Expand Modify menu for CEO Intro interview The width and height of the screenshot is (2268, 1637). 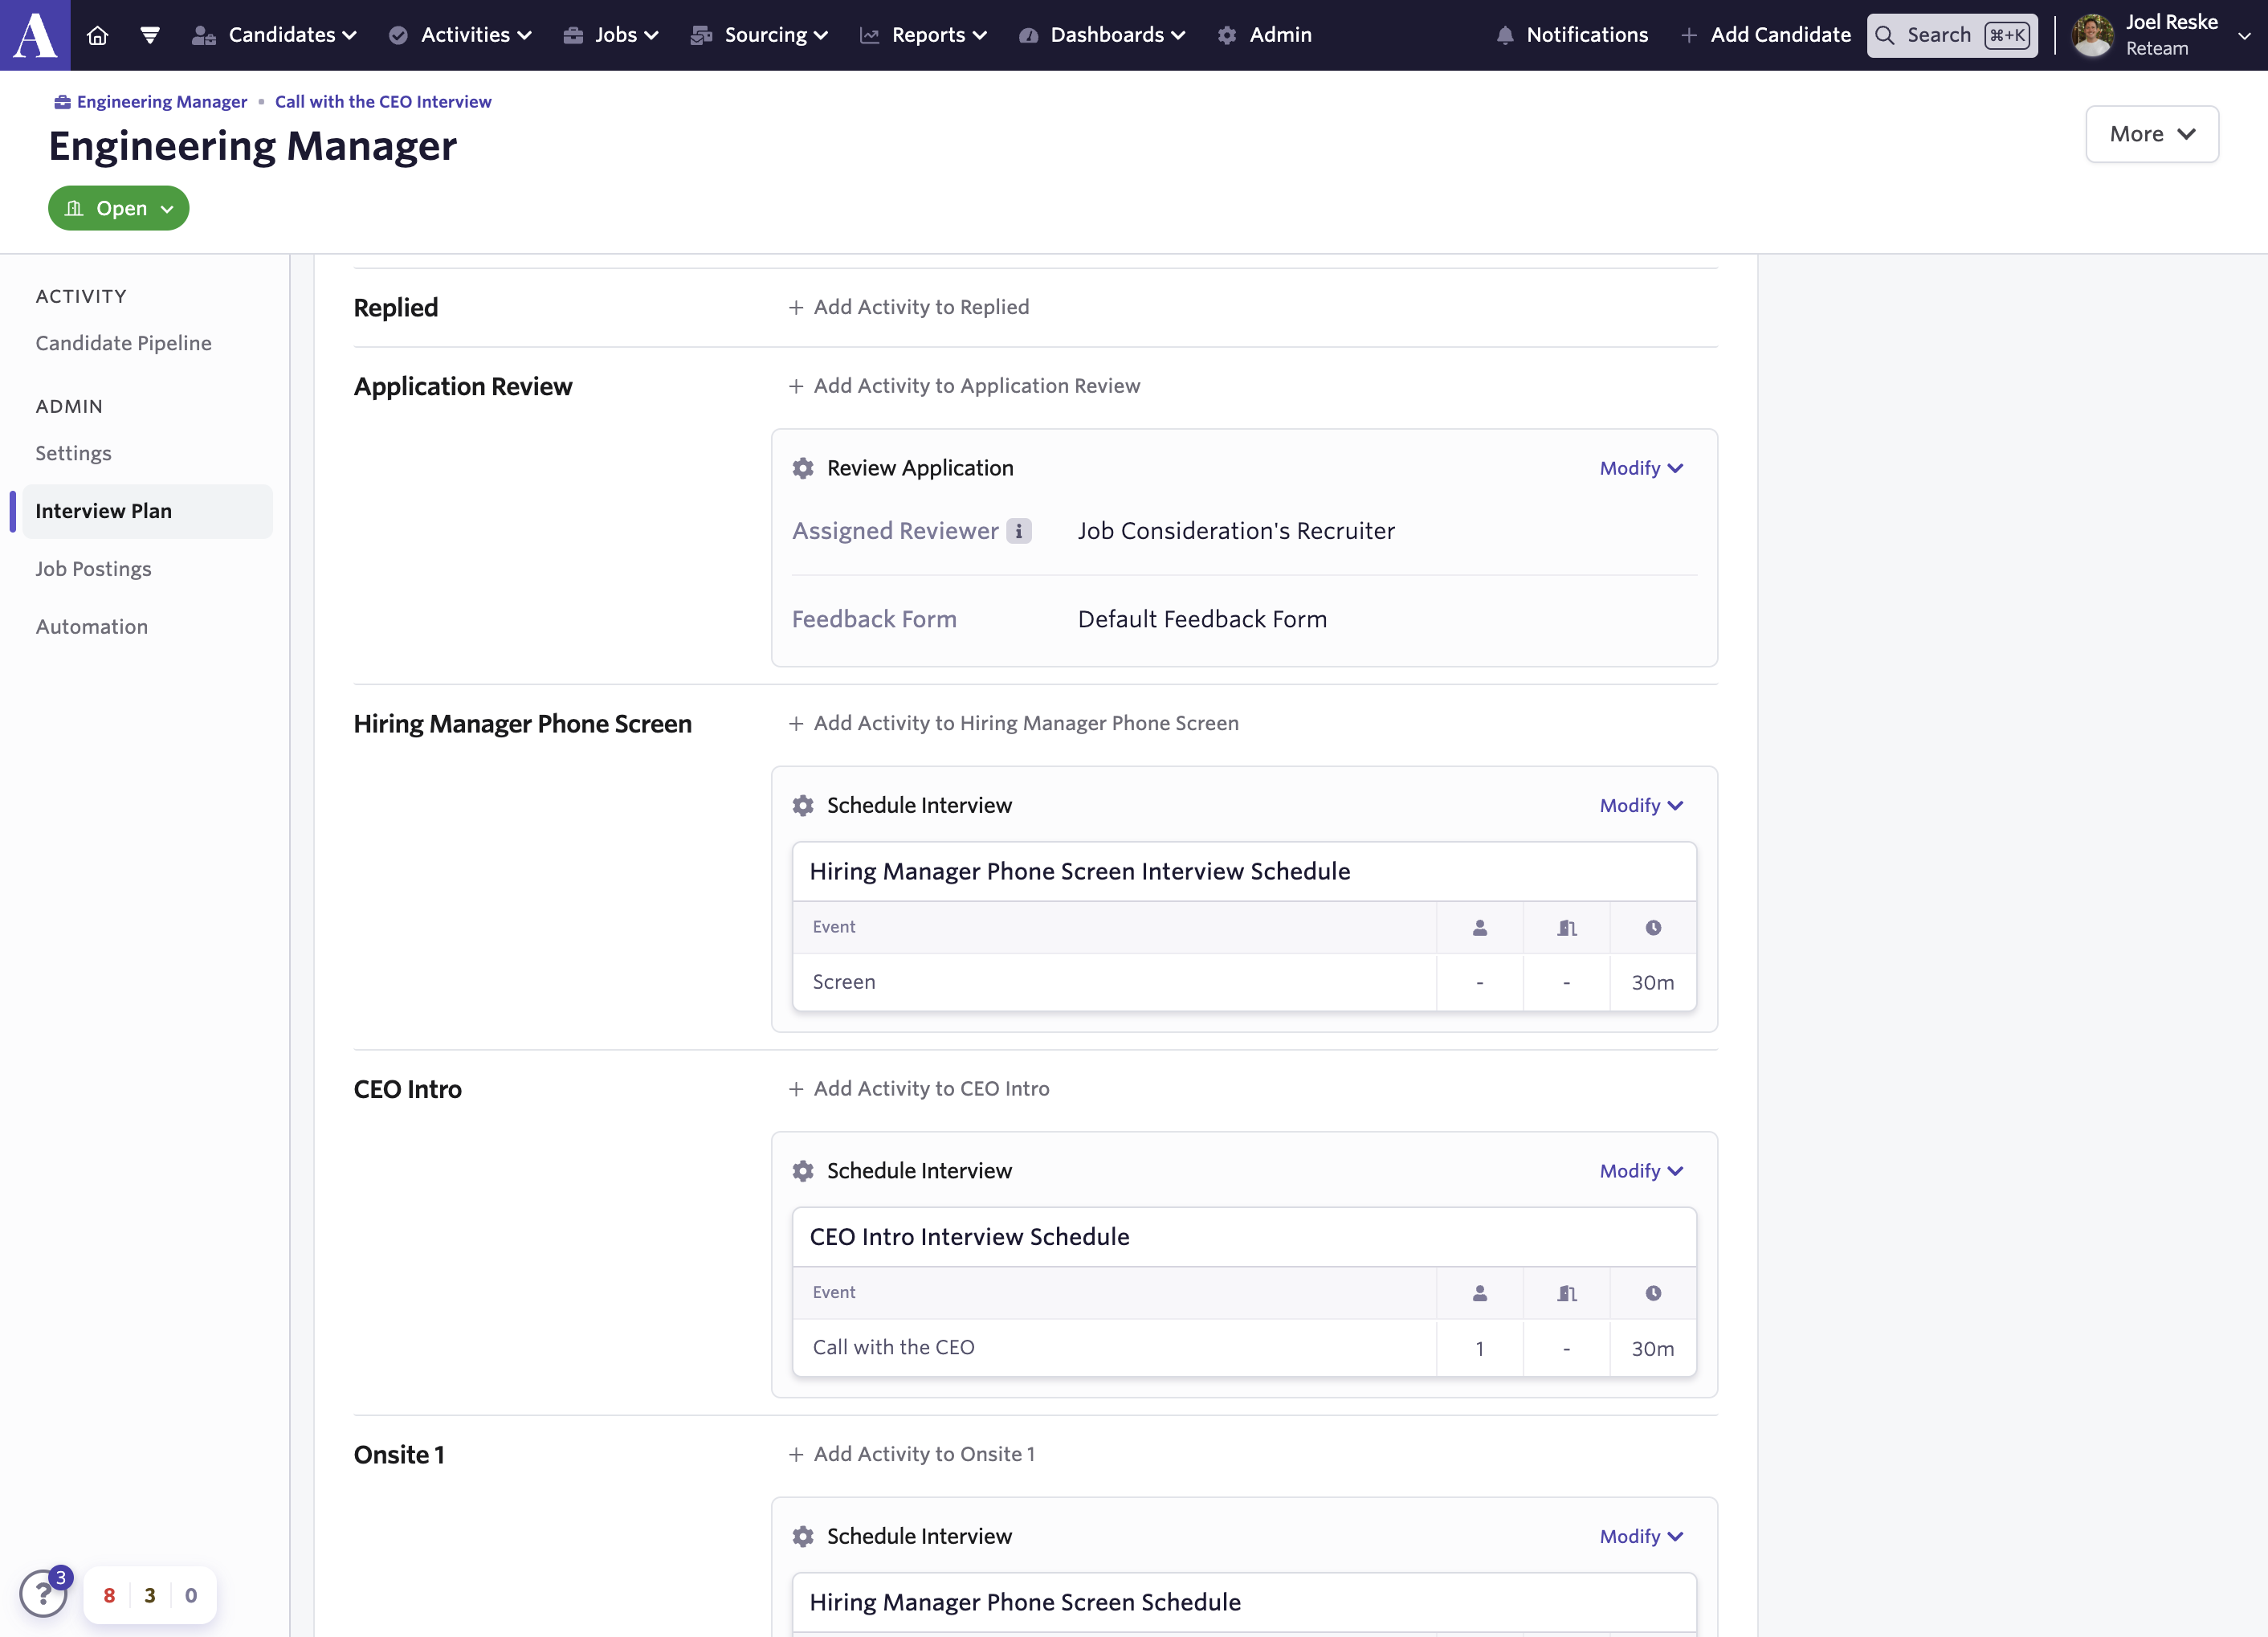coord(1641,1171)
